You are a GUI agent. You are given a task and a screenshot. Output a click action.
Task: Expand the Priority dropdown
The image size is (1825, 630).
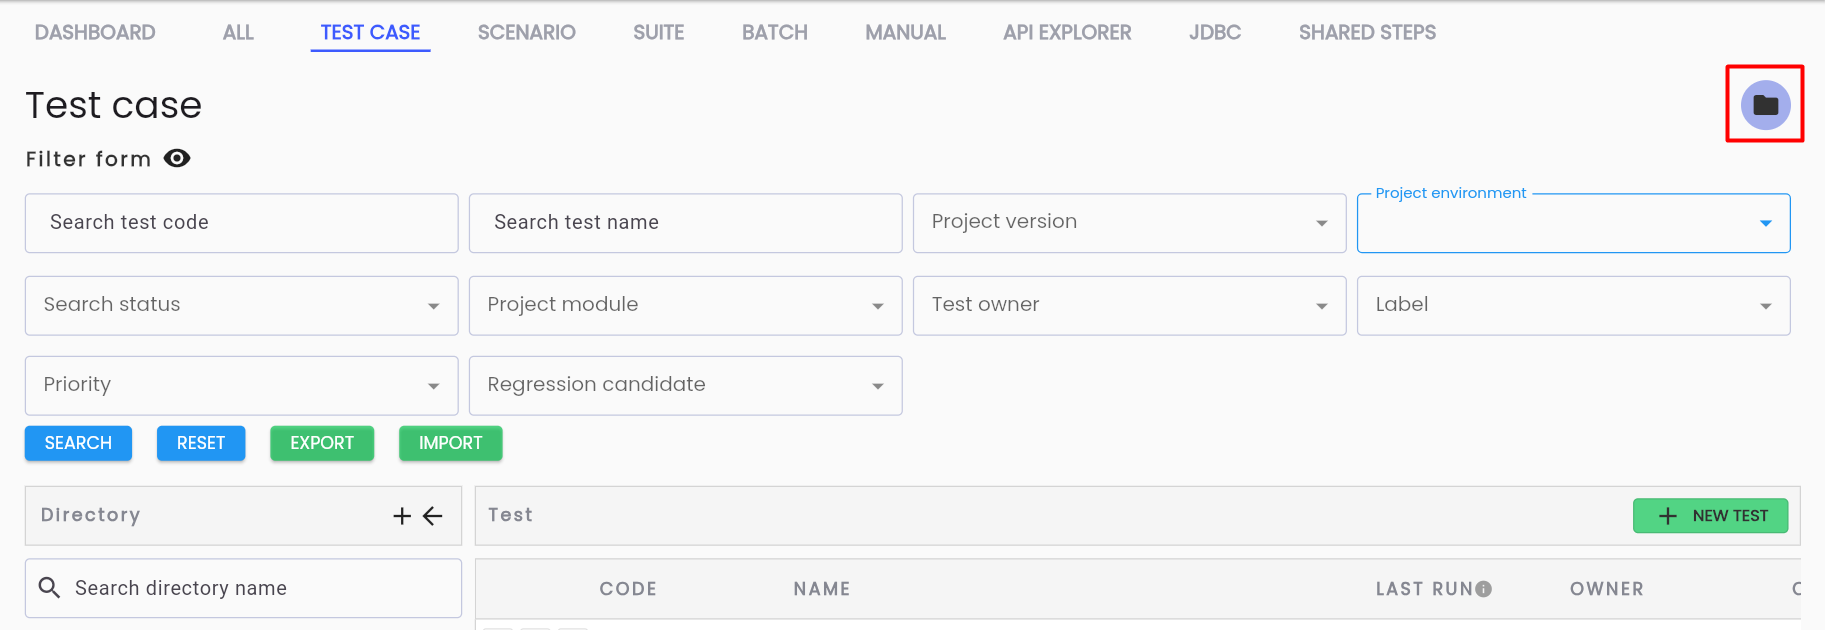pyautogui.click(x=241, y=386)
